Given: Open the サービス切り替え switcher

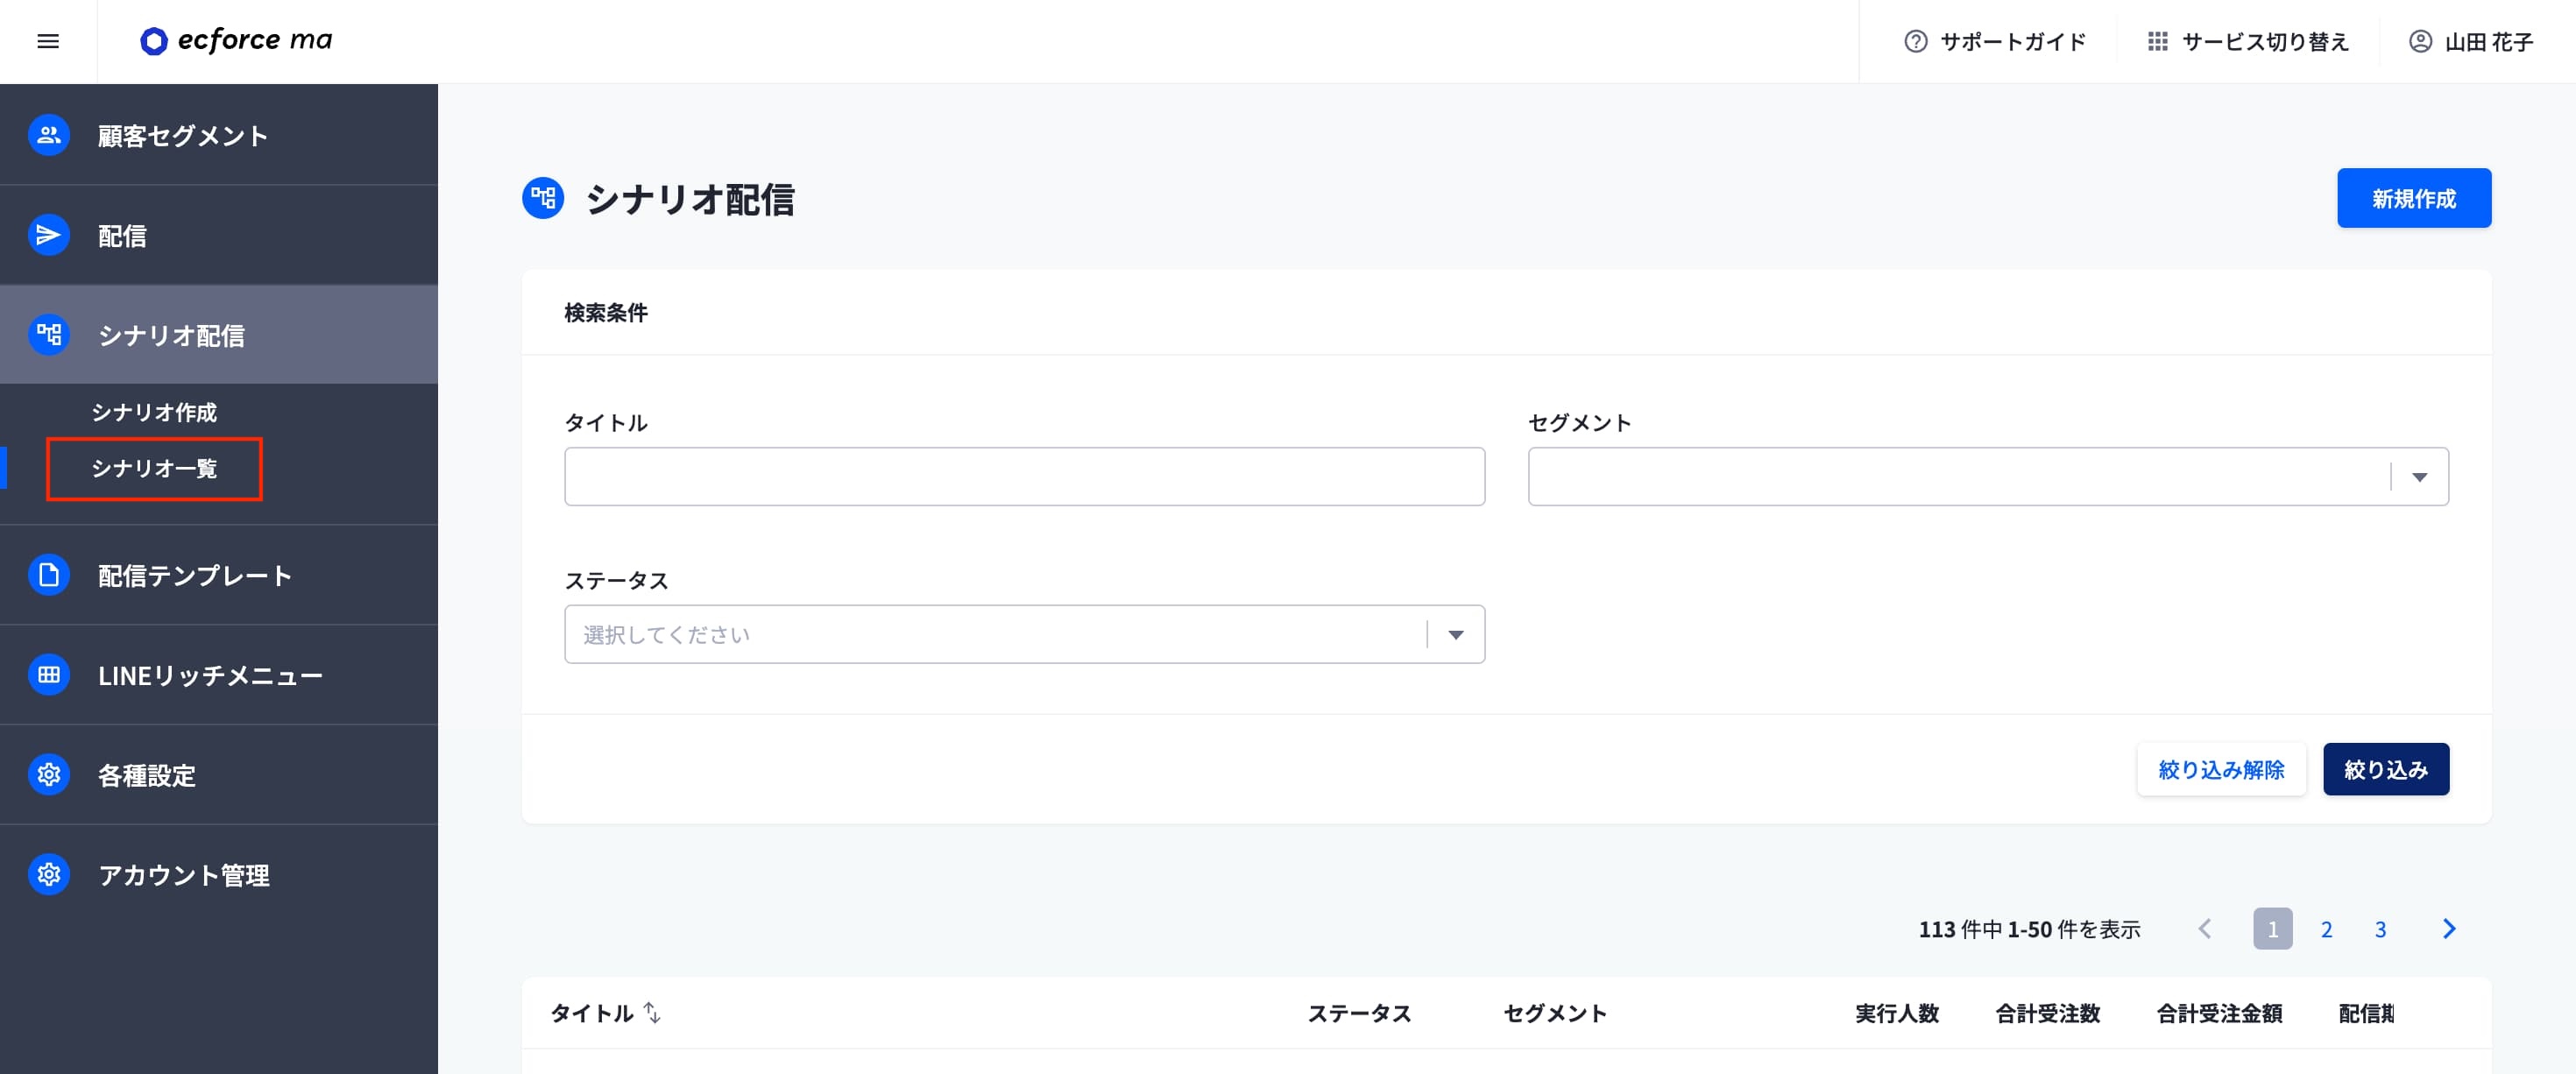Looking at the screenshot, I should click(x=2247, y=41).
